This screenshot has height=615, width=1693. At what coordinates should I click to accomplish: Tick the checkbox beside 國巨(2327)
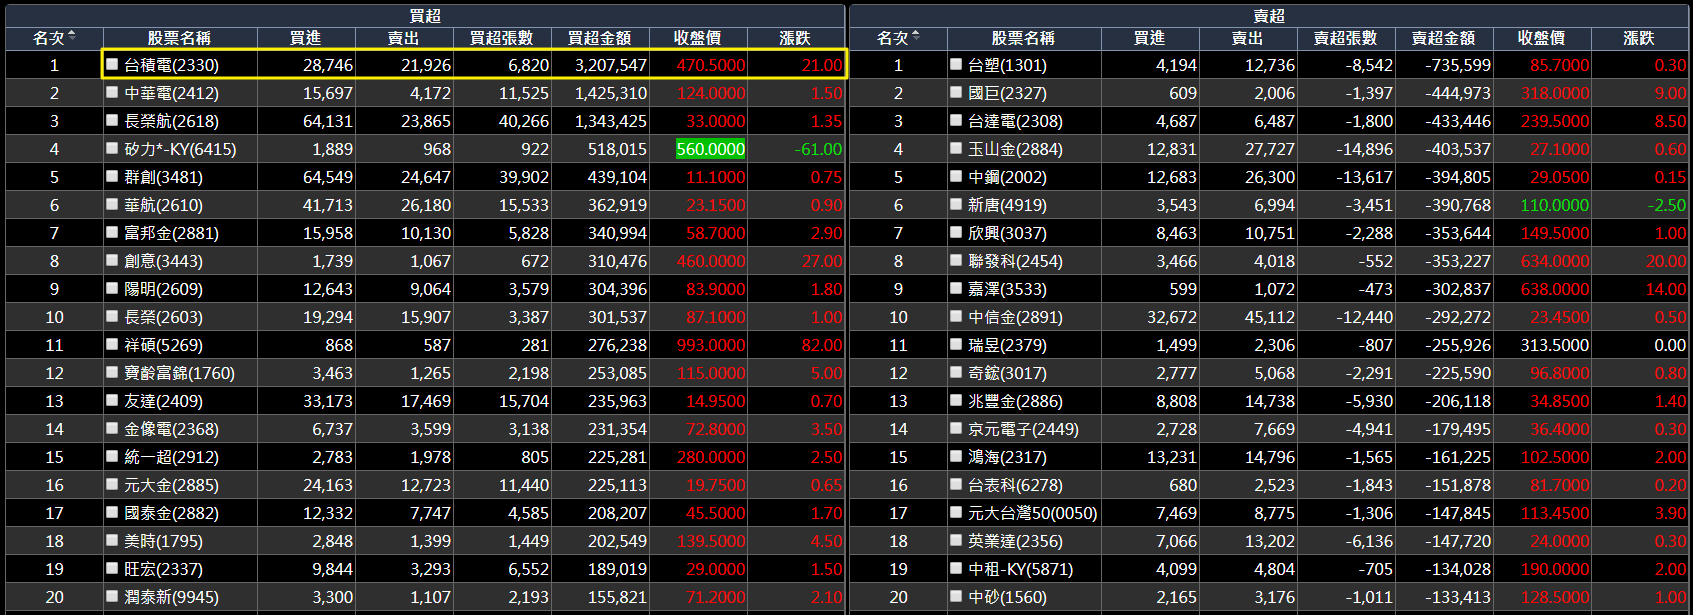956,92
